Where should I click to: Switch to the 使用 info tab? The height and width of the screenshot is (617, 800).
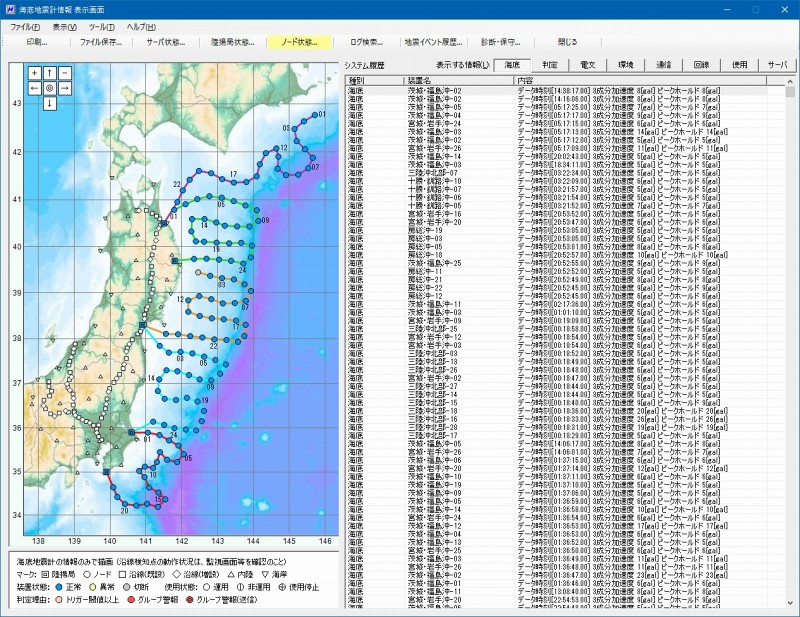tap(739, 65)
